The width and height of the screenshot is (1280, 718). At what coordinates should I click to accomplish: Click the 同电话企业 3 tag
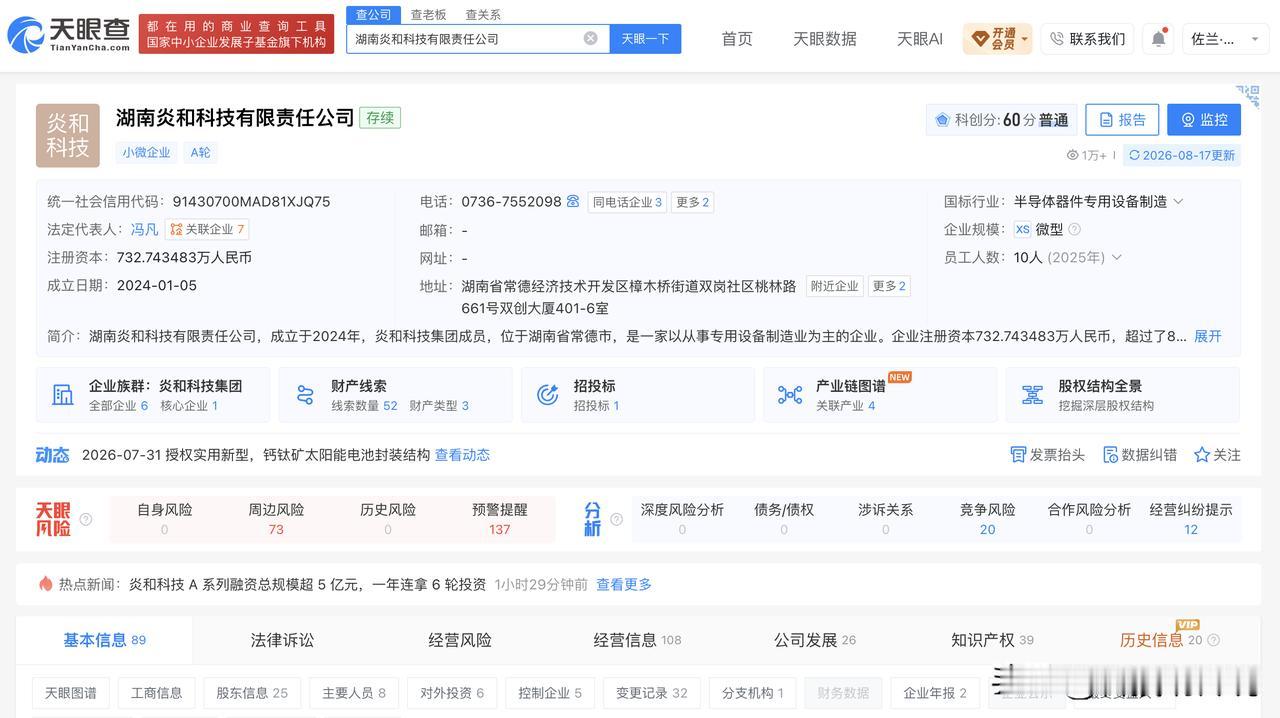click(x=627, y=202)
